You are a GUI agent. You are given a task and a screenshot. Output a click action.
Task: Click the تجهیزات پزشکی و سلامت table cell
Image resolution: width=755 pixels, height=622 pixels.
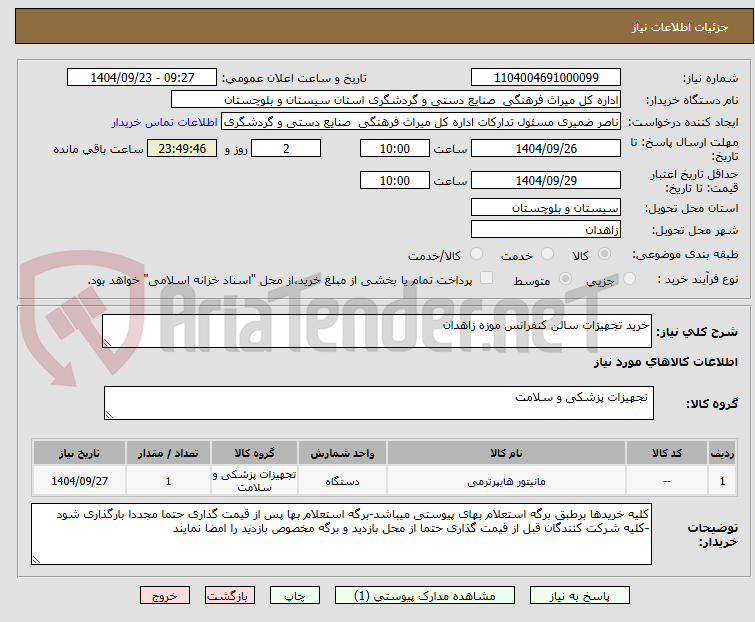[254, 480]
